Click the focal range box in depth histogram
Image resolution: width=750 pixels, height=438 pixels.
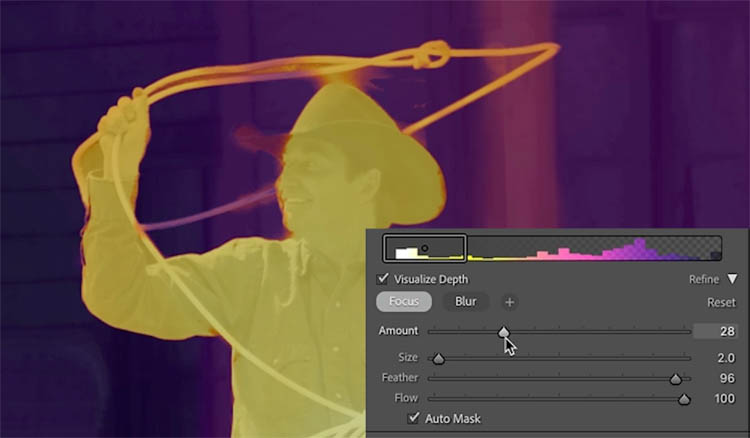coord(425,248)
